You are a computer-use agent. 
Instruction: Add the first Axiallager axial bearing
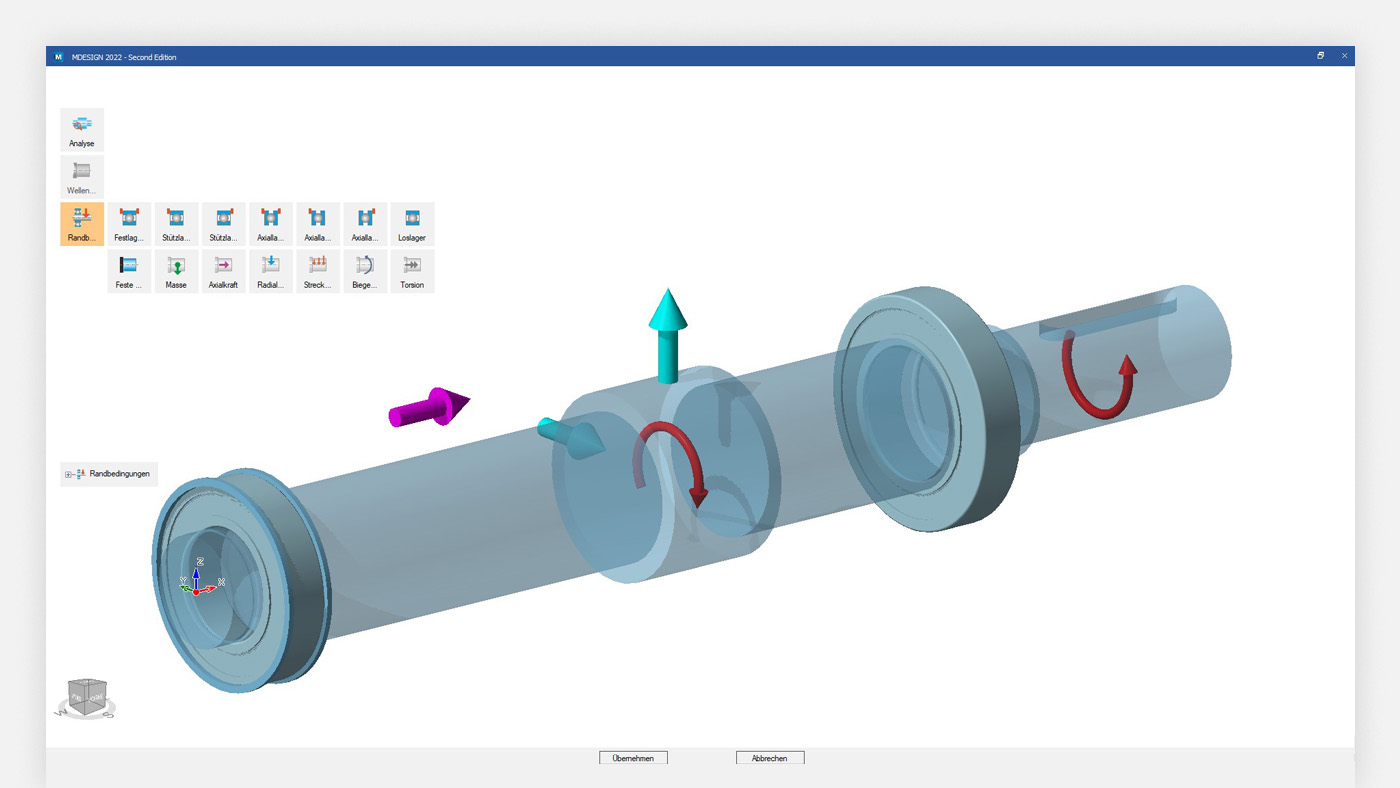[x=271, y=223]
